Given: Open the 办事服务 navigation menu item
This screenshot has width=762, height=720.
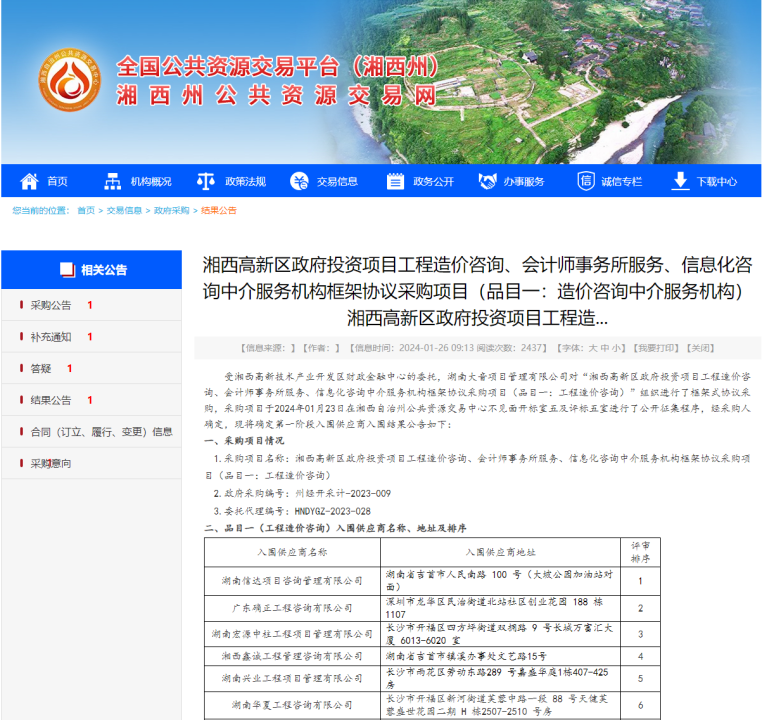Looking at the screenshot, I should [524, 182].
